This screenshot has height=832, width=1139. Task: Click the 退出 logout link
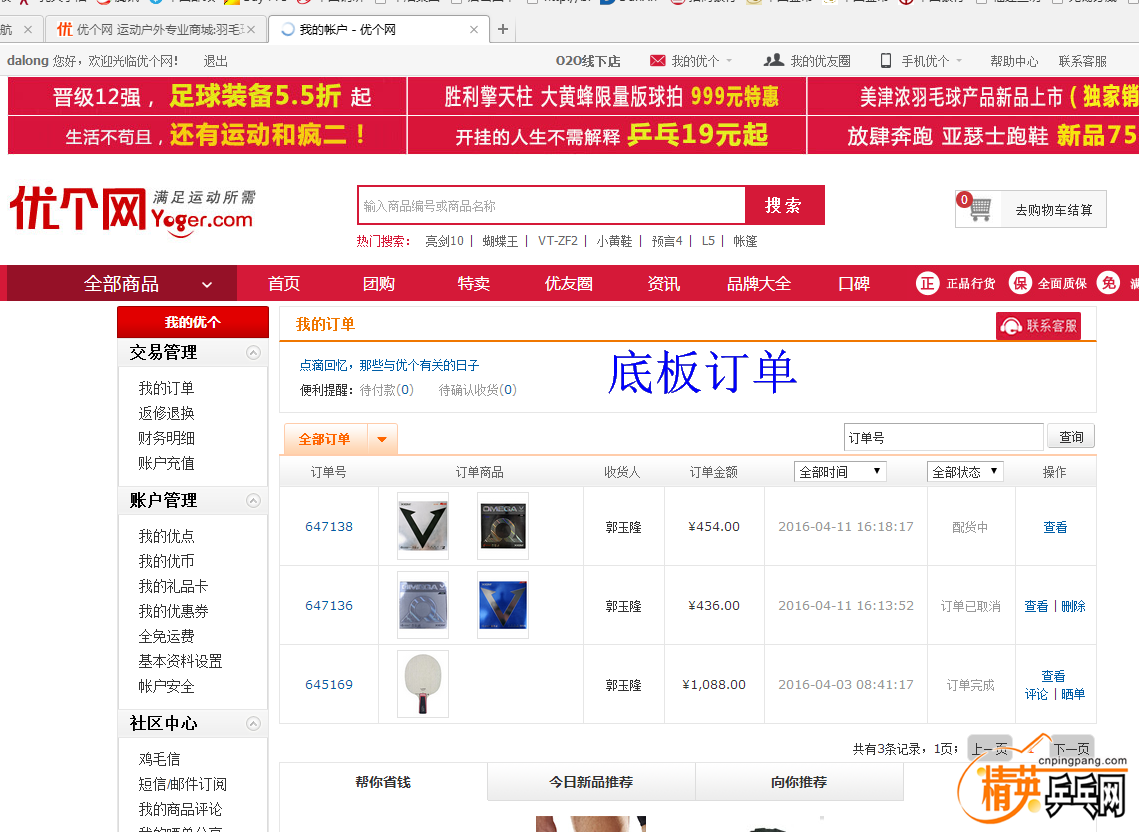click(x=215, y=61)
